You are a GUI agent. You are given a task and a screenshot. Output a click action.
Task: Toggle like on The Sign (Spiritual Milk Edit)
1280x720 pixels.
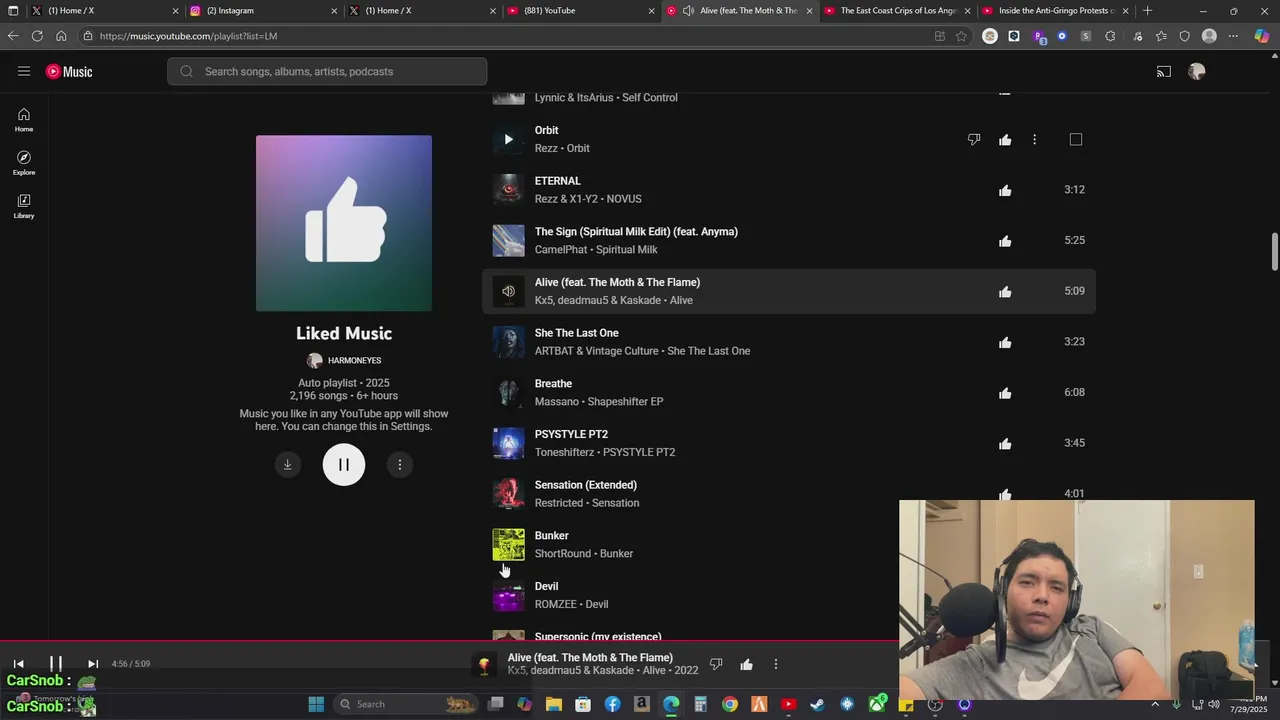[x=1005, y=241]
